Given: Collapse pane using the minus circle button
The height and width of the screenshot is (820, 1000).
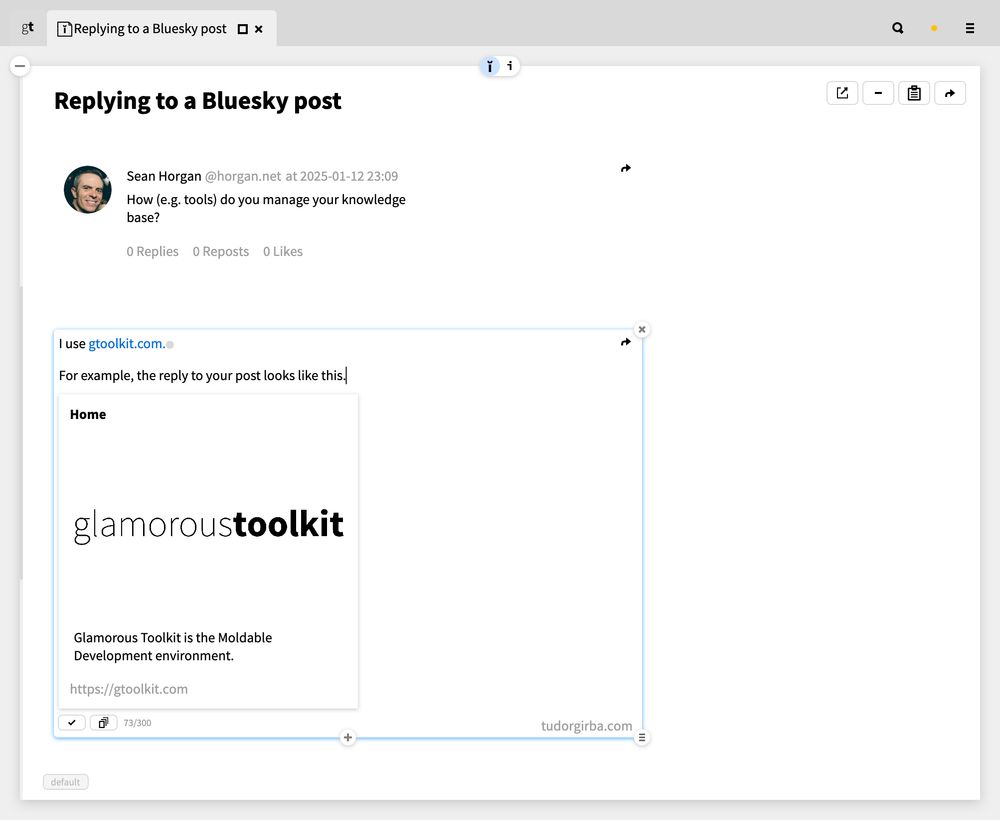Looking at the screenshot, I should pos(20,66).
